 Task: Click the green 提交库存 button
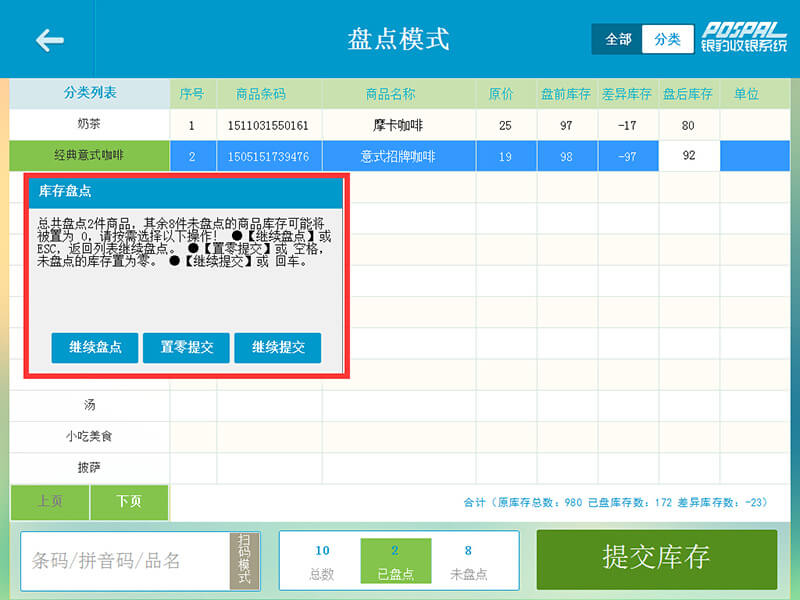(x=656, y=559)
